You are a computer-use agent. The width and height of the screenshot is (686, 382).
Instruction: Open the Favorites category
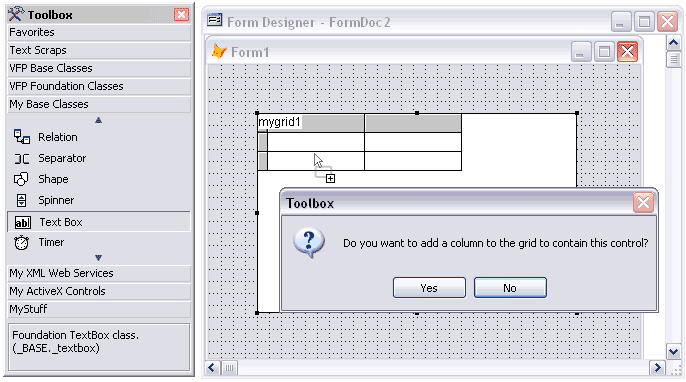coord(99,32)
